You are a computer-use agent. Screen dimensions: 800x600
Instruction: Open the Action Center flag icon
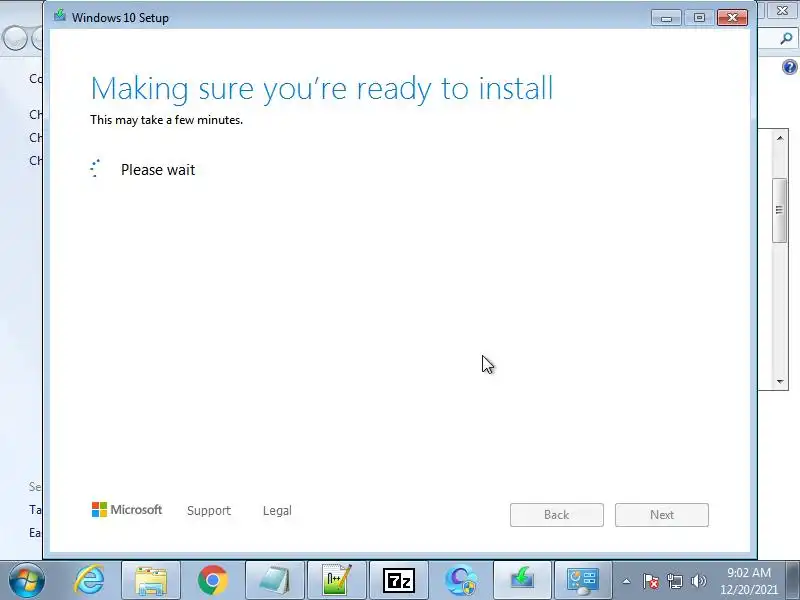(x=651, y=581)
